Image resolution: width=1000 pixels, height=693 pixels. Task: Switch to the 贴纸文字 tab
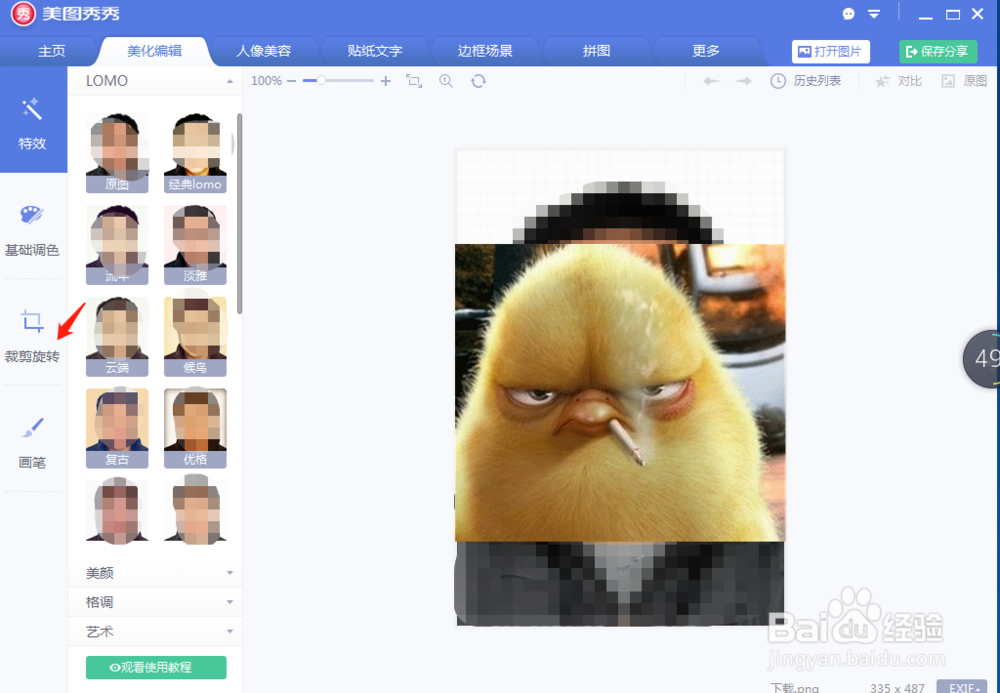(374, 51)
